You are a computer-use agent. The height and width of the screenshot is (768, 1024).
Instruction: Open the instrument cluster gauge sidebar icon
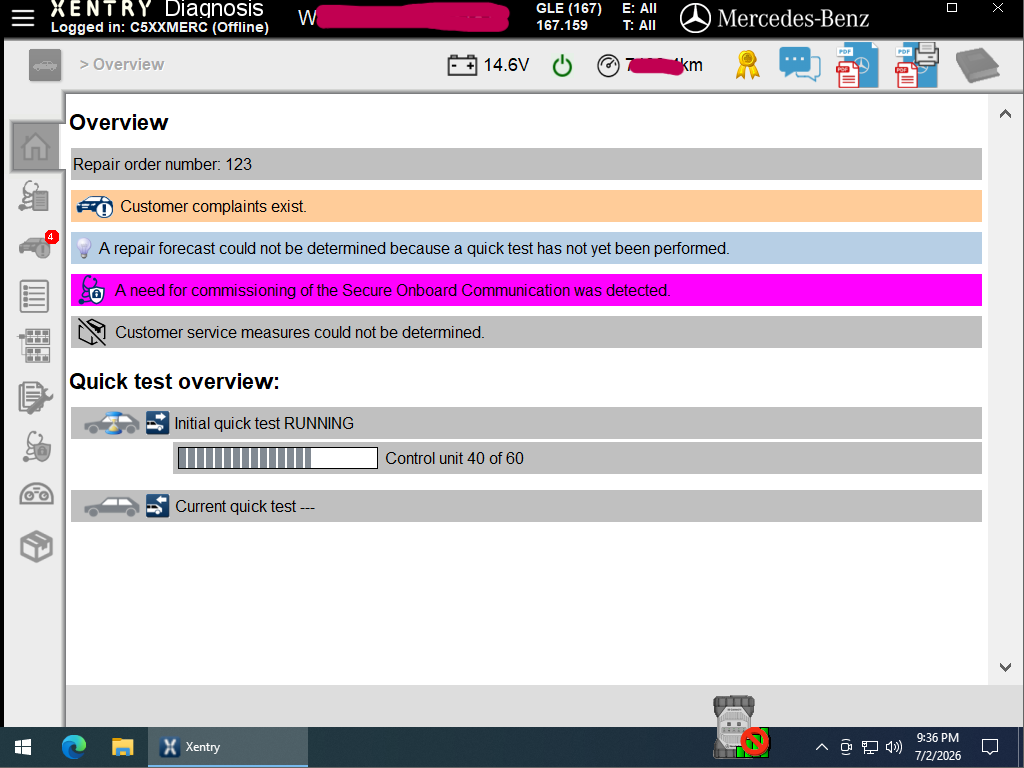click(36, 494)
